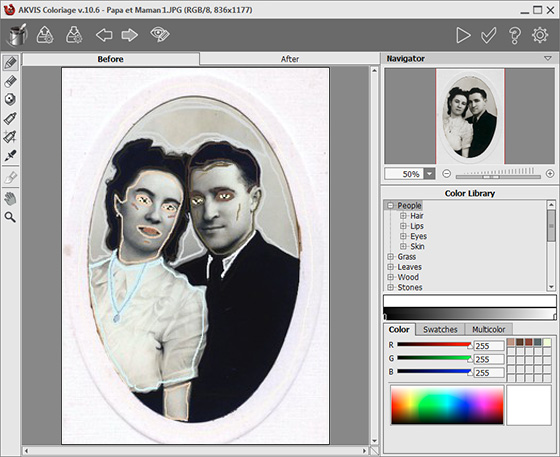
Task: Undo with the left arrow icon
Action: click(x=104, y=35)
